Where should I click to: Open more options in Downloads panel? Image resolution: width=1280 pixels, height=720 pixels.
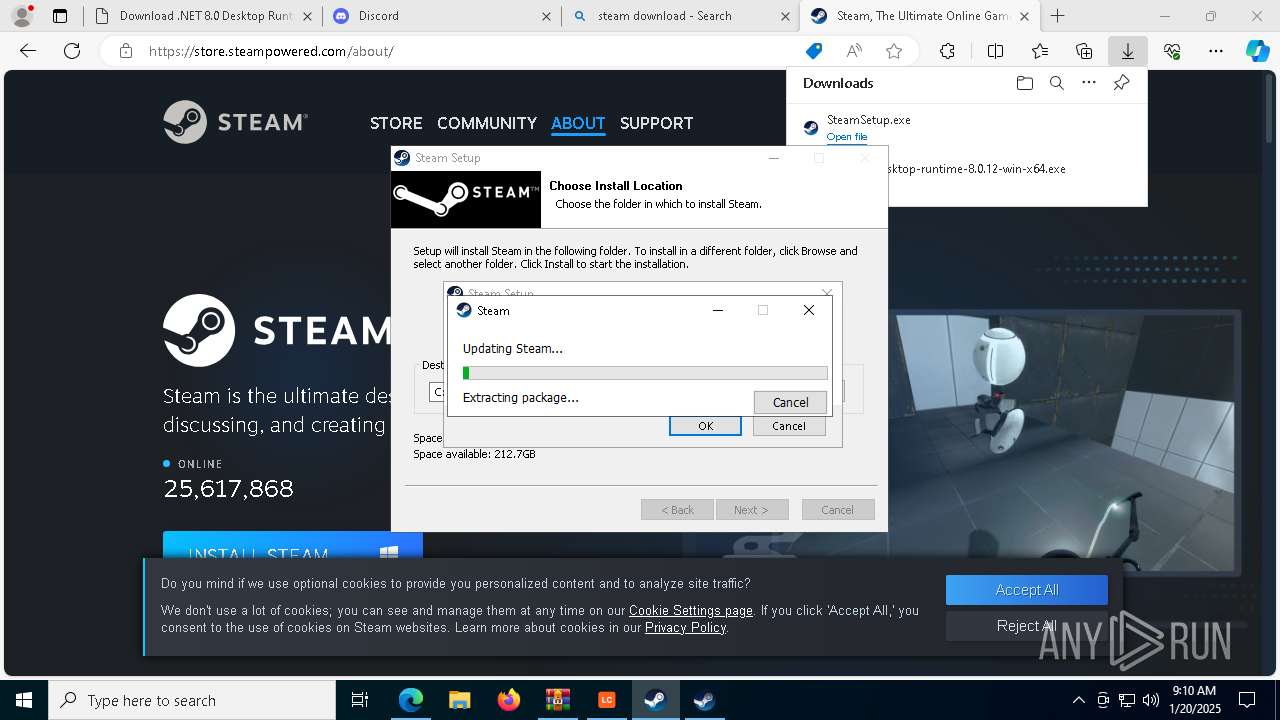pyautogui.click(x=1089, y=83)
